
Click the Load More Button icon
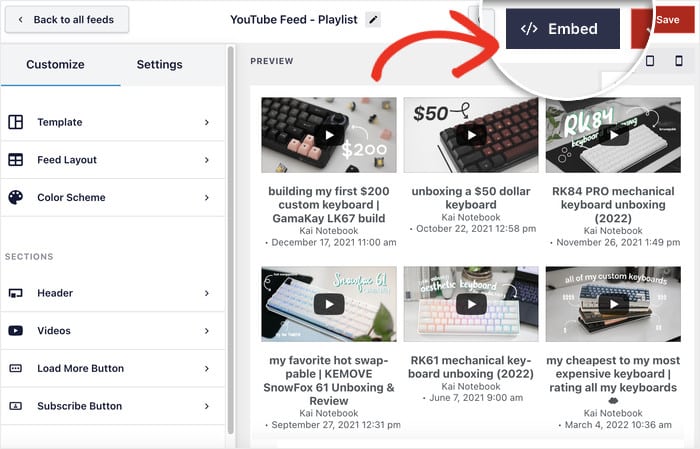[16, 368]
